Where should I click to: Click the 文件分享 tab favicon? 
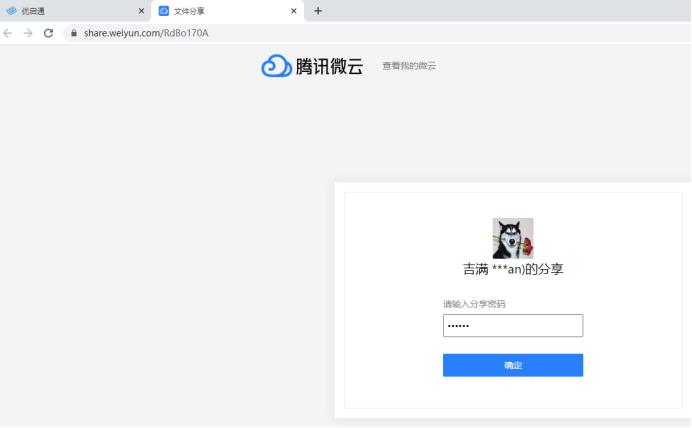(164, 11)
